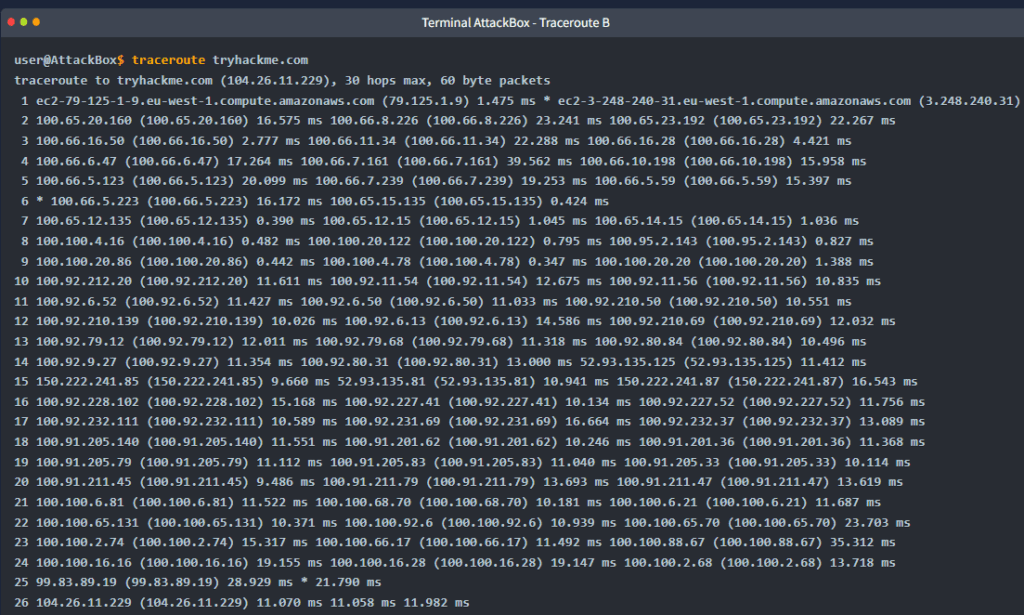Screen dimensions: 1024x615
Task: Click '11.427 ms' in hop 11
Action: [x=260, y=302]
